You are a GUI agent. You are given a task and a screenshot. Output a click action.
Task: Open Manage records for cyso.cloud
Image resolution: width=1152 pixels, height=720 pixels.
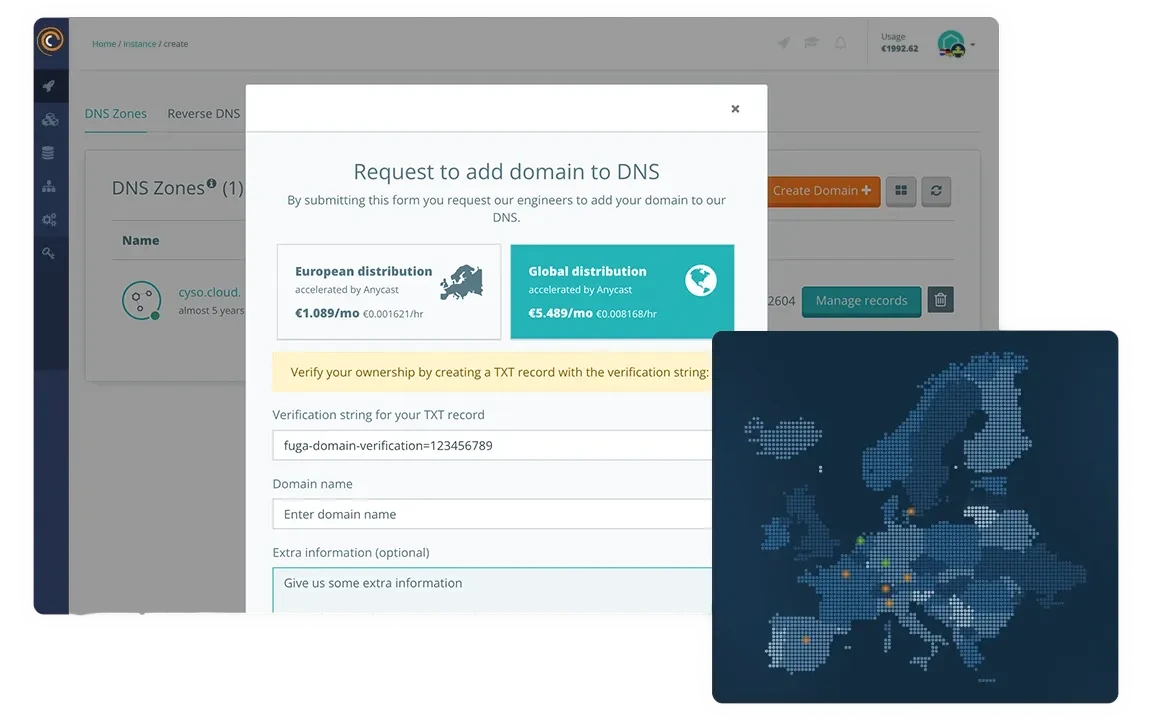[x=861, y=300]
